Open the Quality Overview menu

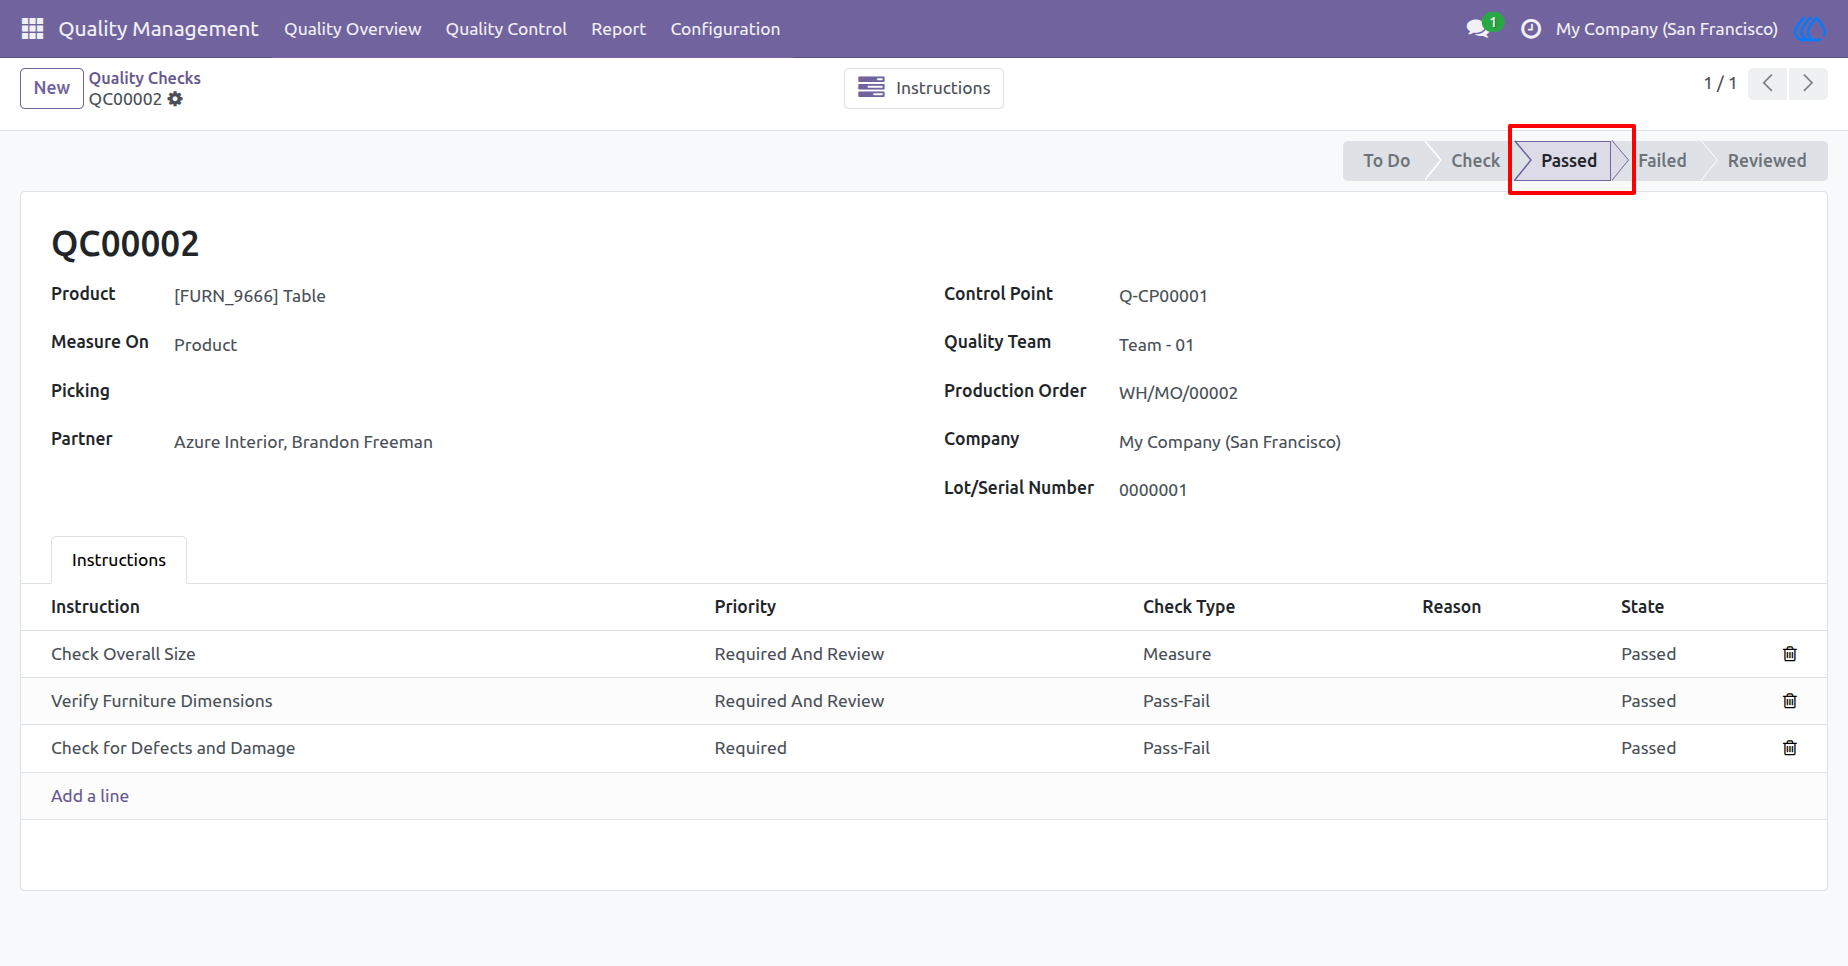coord(353,29)
